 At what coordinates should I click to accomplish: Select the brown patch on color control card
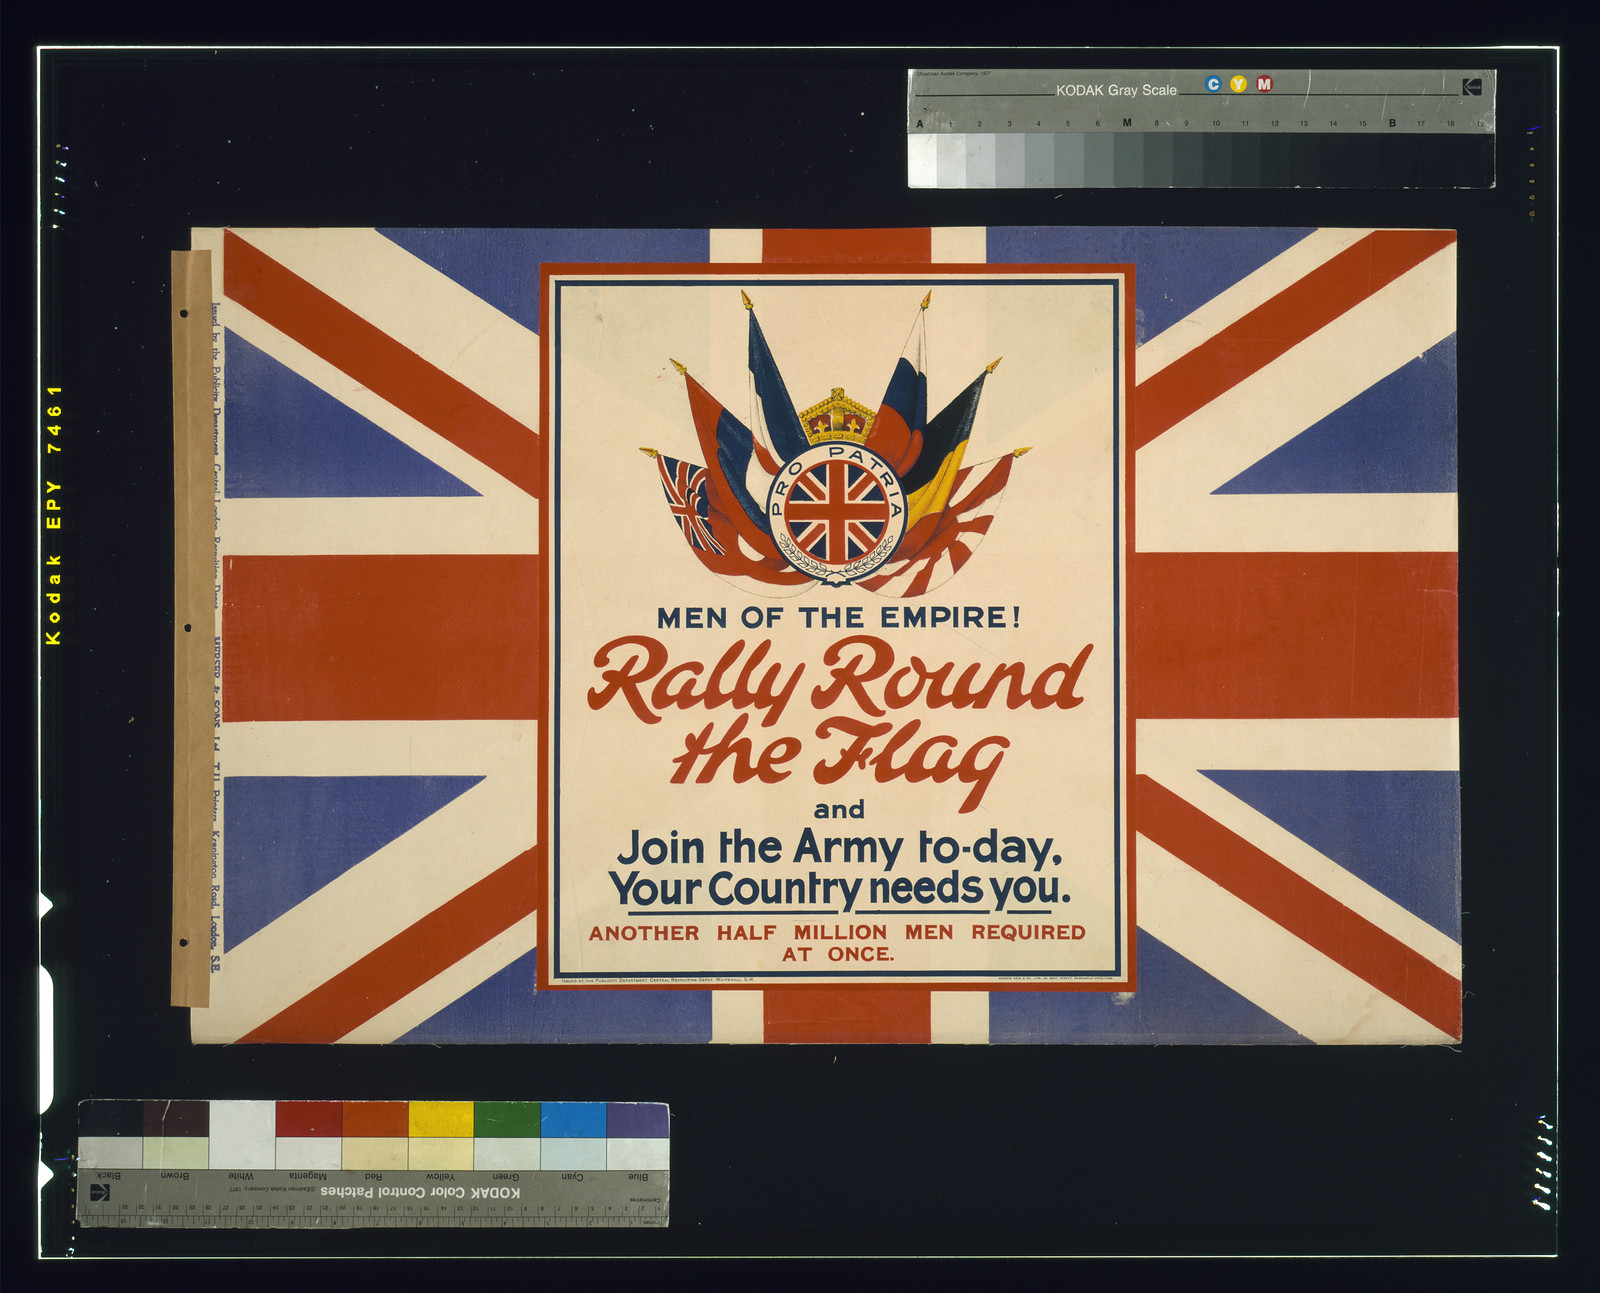point(176,1120)
